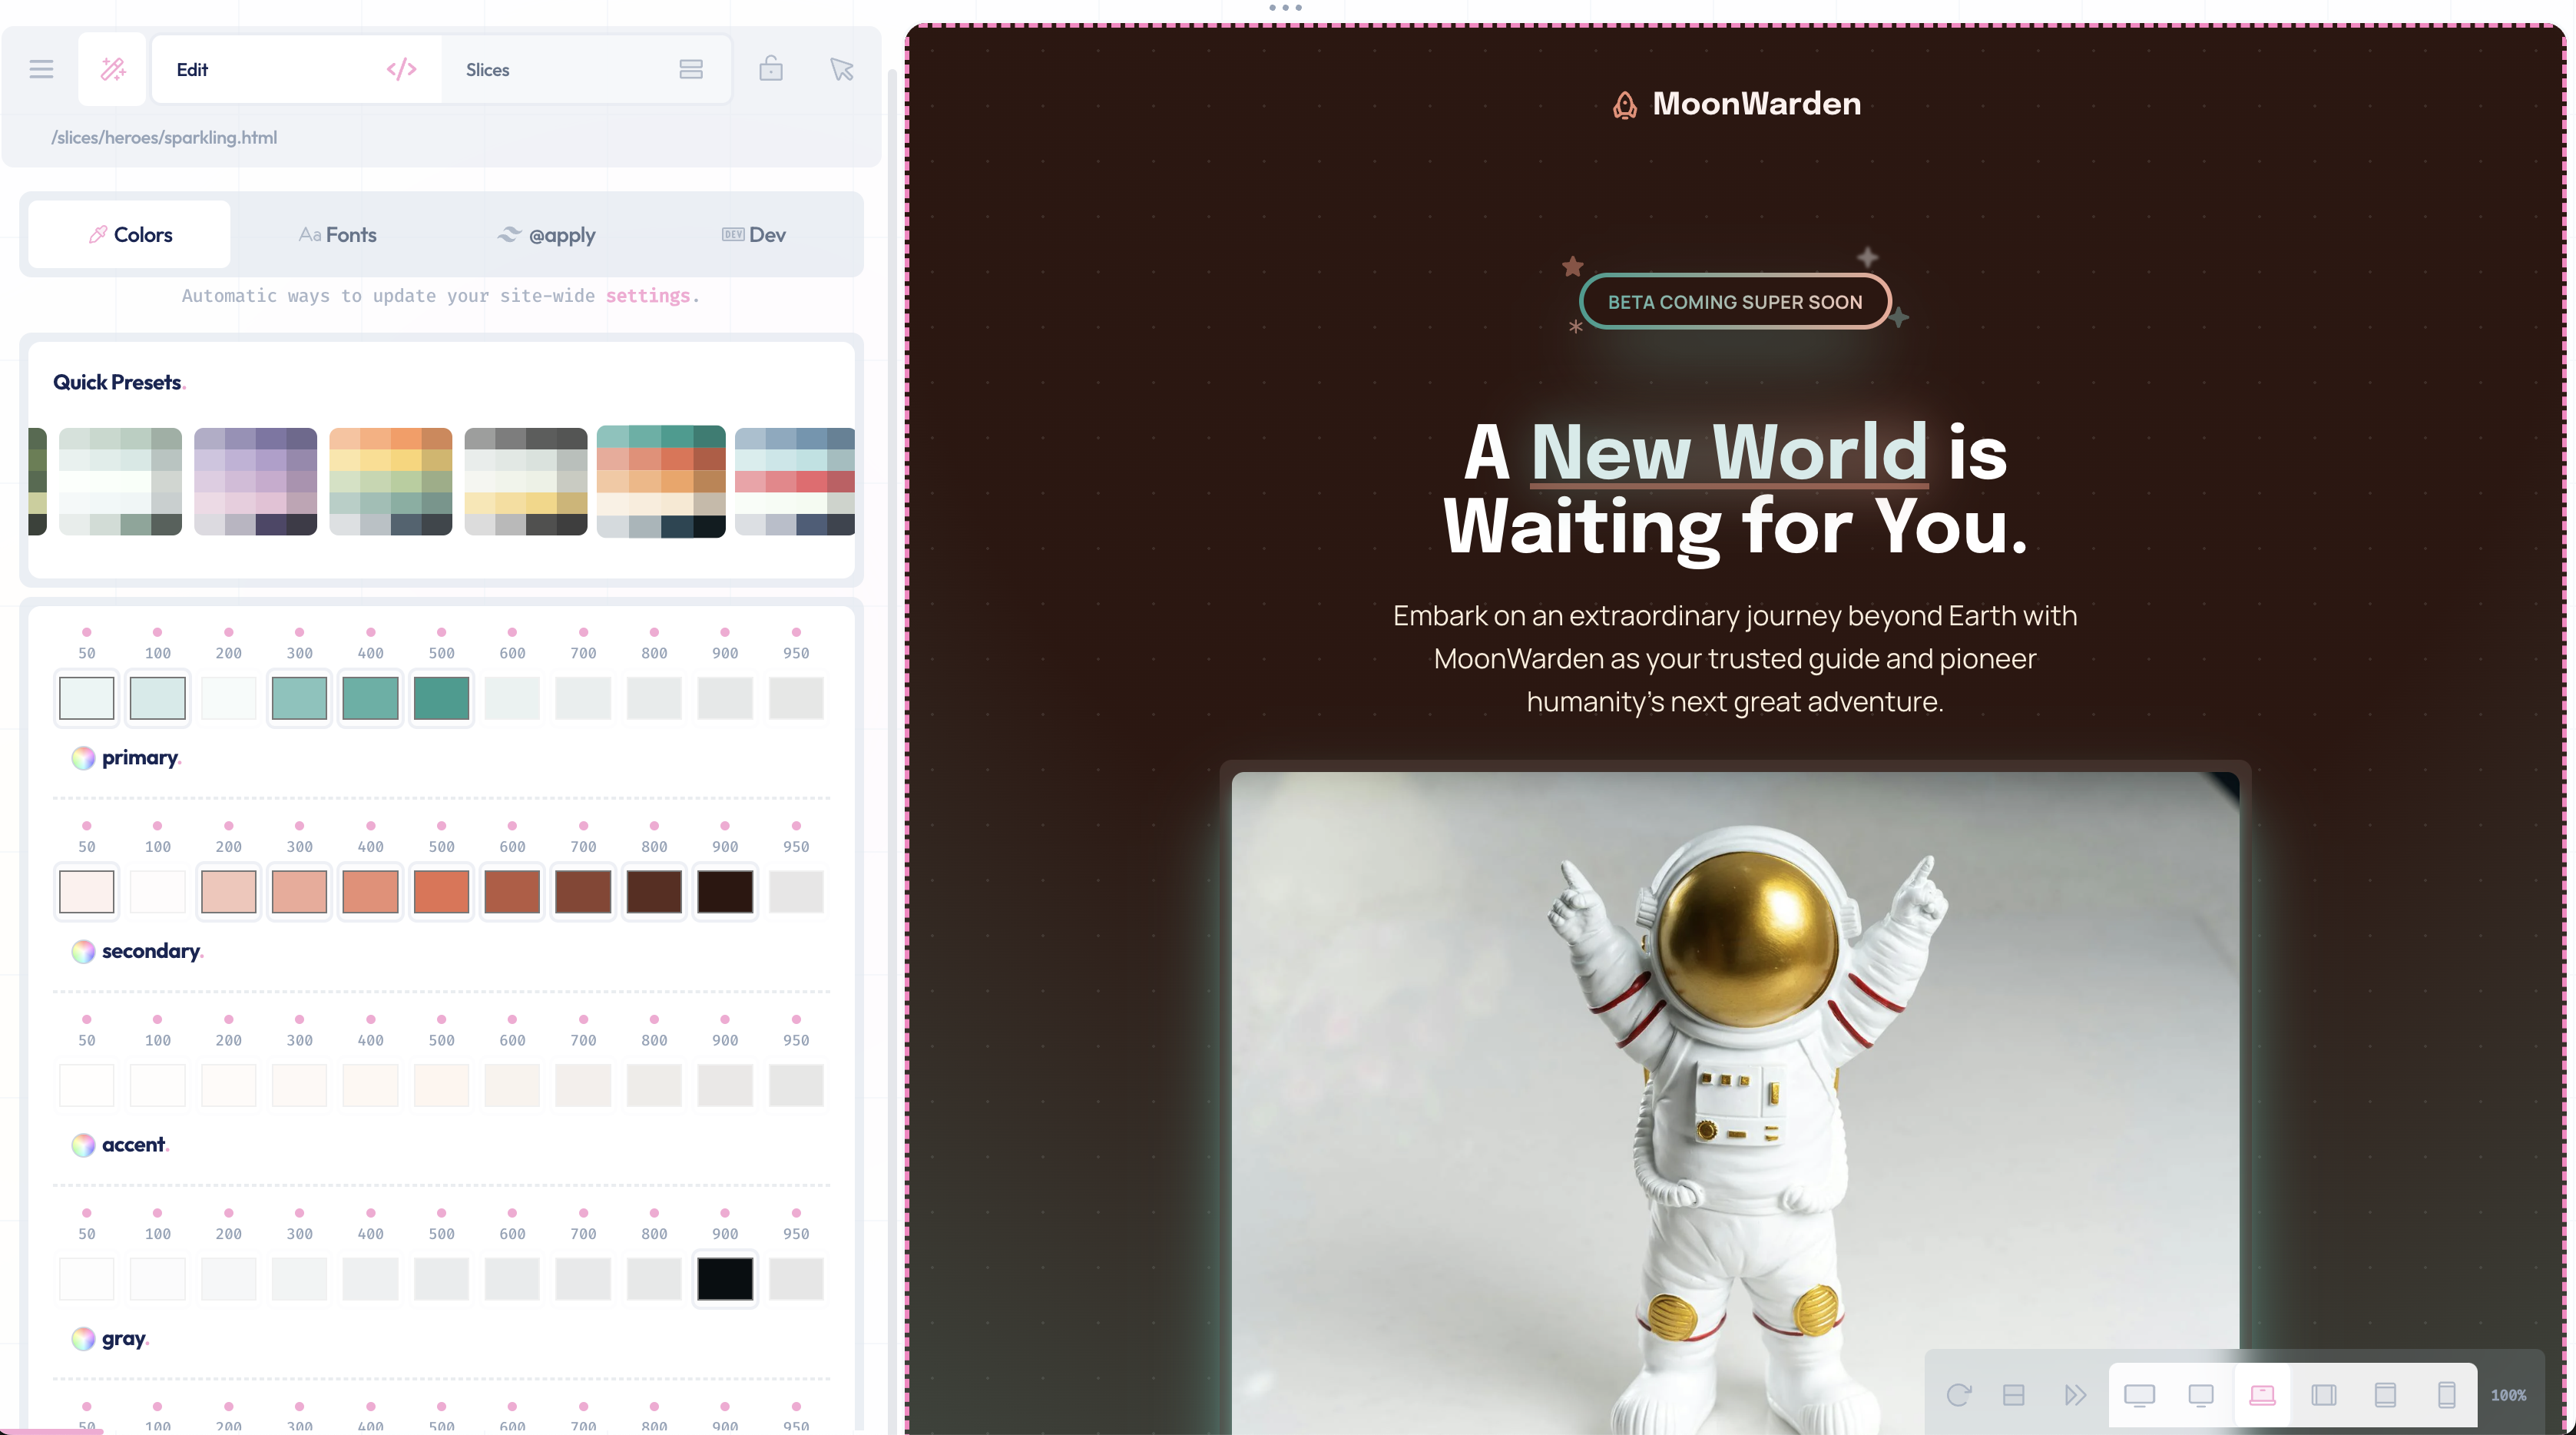This screenshot has height=1435, width=2576.
Task: Select the cursor pointer tool icon
Action: pyautogui.click(x=841, y=69)
